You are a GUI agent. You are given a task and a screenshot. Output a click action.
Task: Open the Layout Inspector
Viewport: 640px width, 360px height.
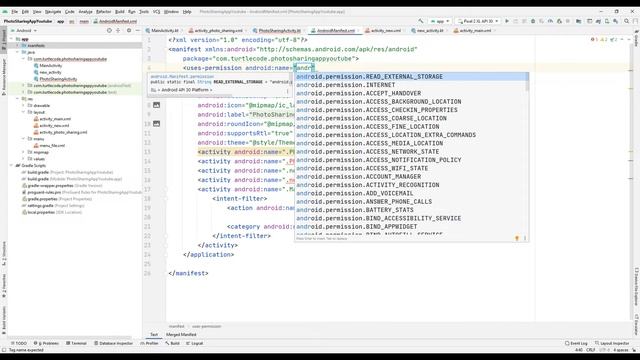[612, 343]
